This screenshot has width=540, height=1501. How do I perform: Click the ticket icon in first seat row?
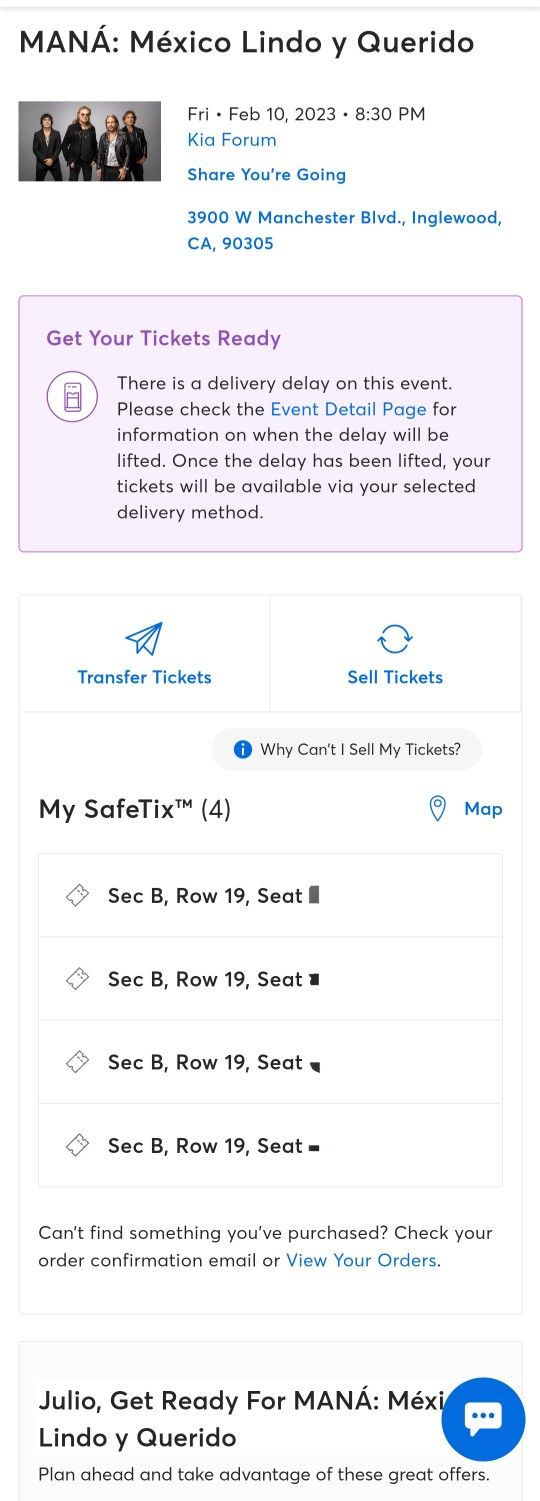click(x=77, y=896)
